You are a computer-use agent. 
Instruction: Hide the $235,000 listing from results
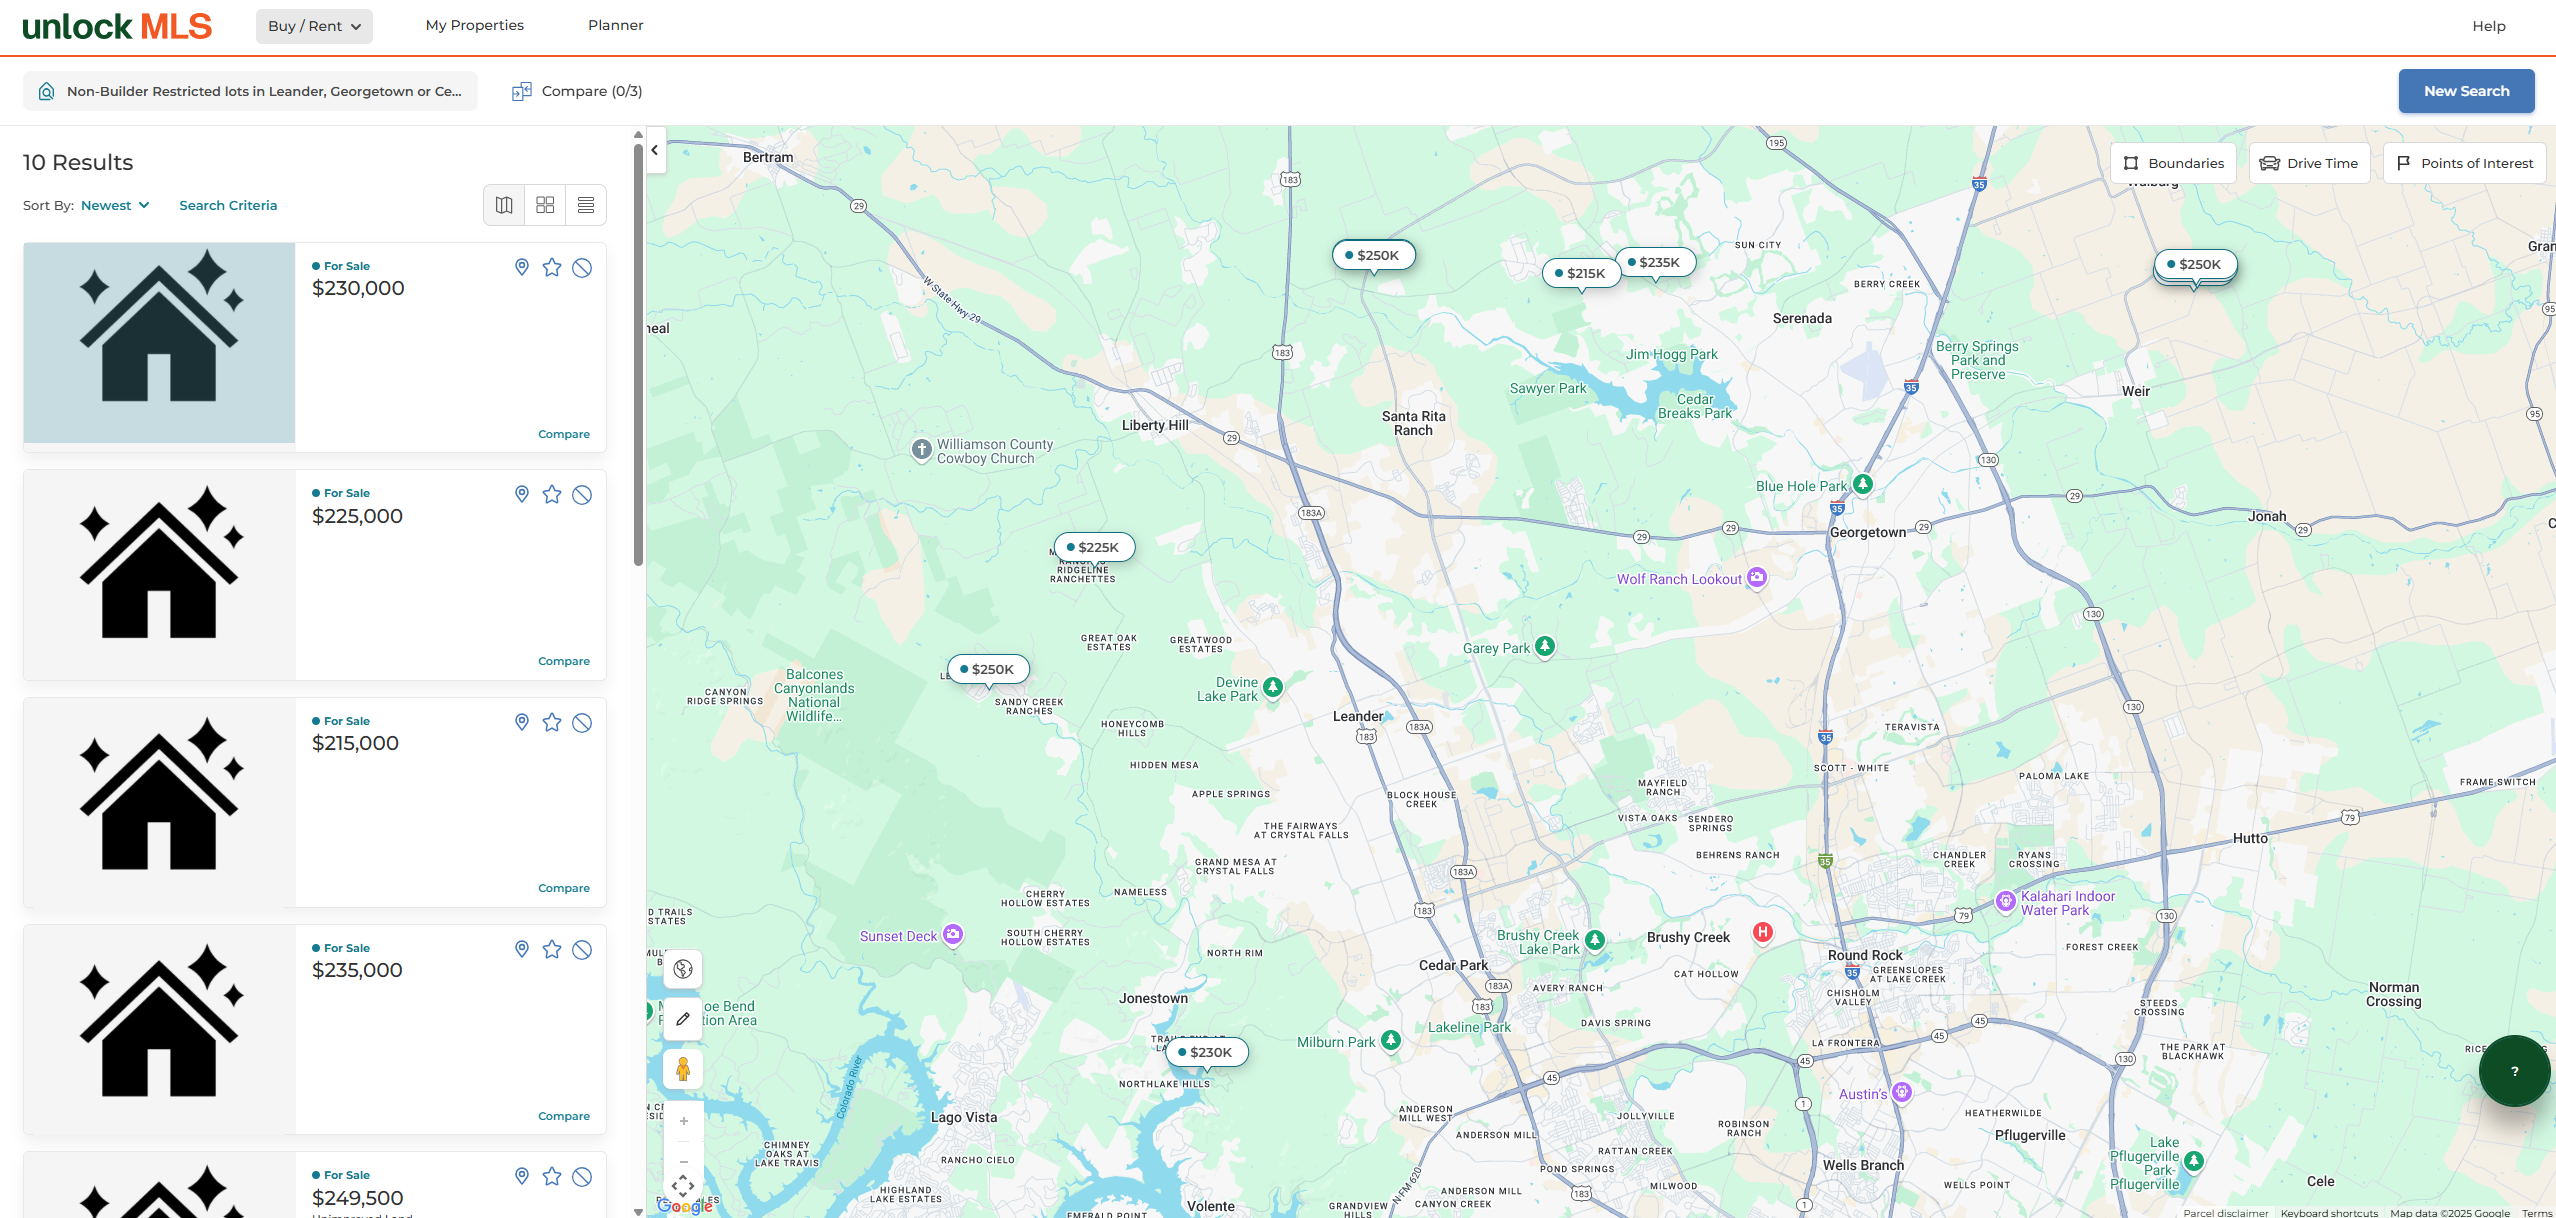(582, 949)
